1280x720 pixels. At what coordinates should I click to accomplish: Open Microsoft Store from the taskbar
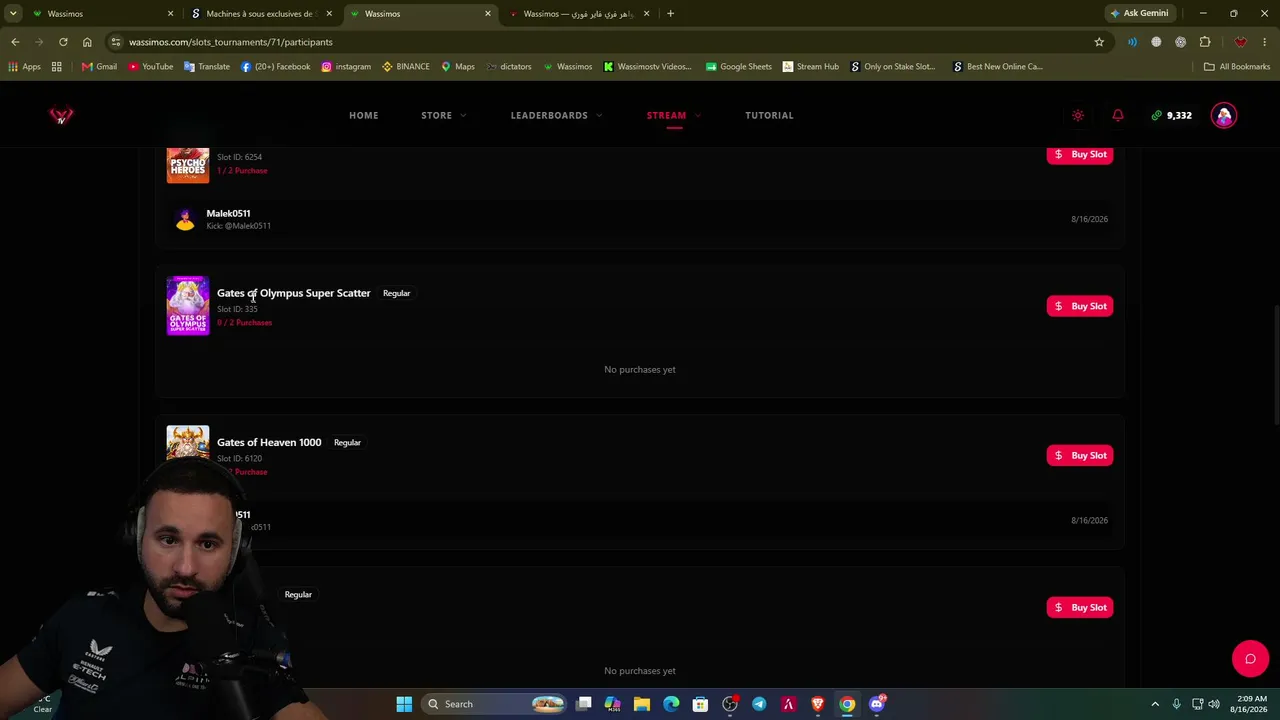coord(700,704)
